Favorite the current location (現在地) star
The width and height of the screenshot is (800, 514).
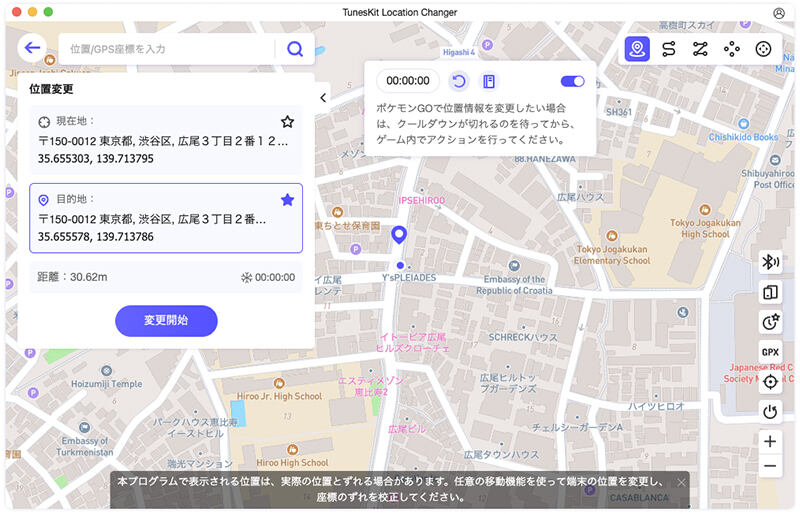point(287,121)
